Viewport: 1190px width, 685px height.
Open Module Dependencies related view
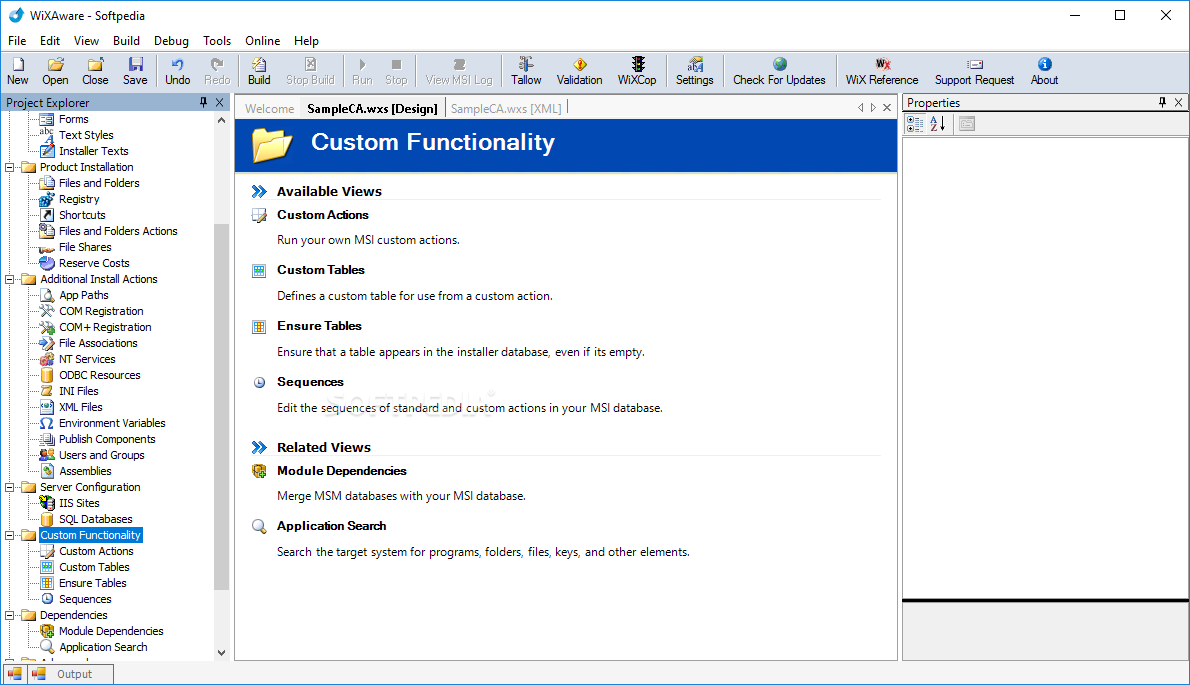click(x=342, y=470)
